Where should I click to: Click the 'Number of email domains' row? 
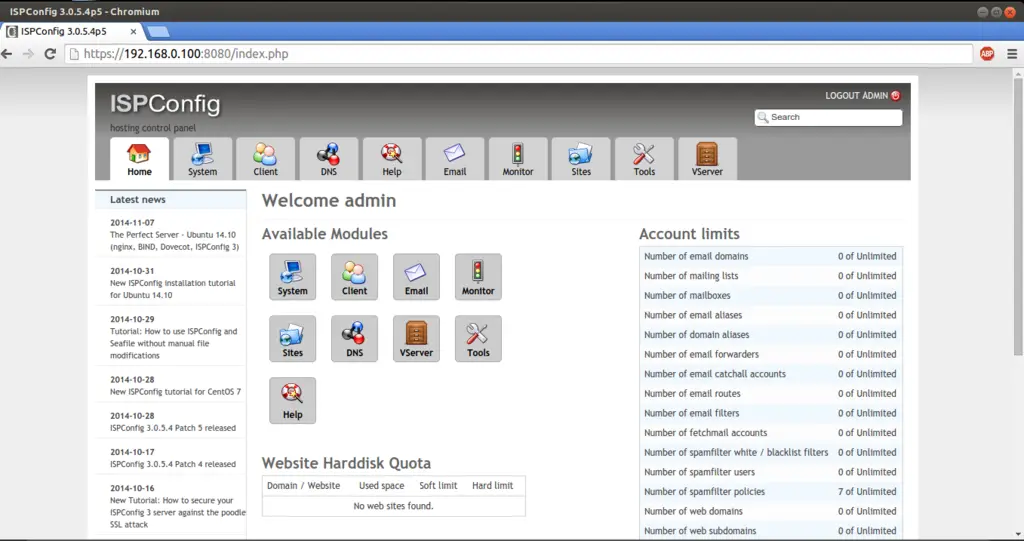[771, 256]
